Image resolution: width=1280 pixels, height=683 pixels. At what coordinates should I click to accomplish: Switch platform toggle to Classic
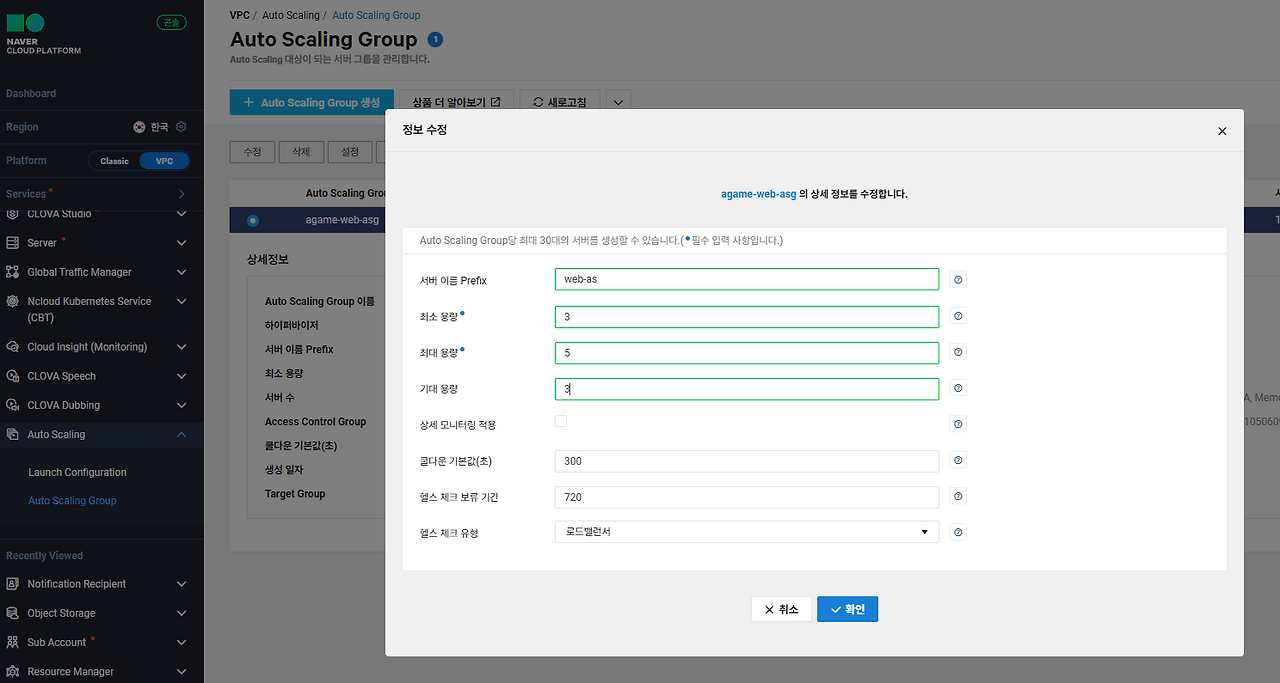(114, 161)
